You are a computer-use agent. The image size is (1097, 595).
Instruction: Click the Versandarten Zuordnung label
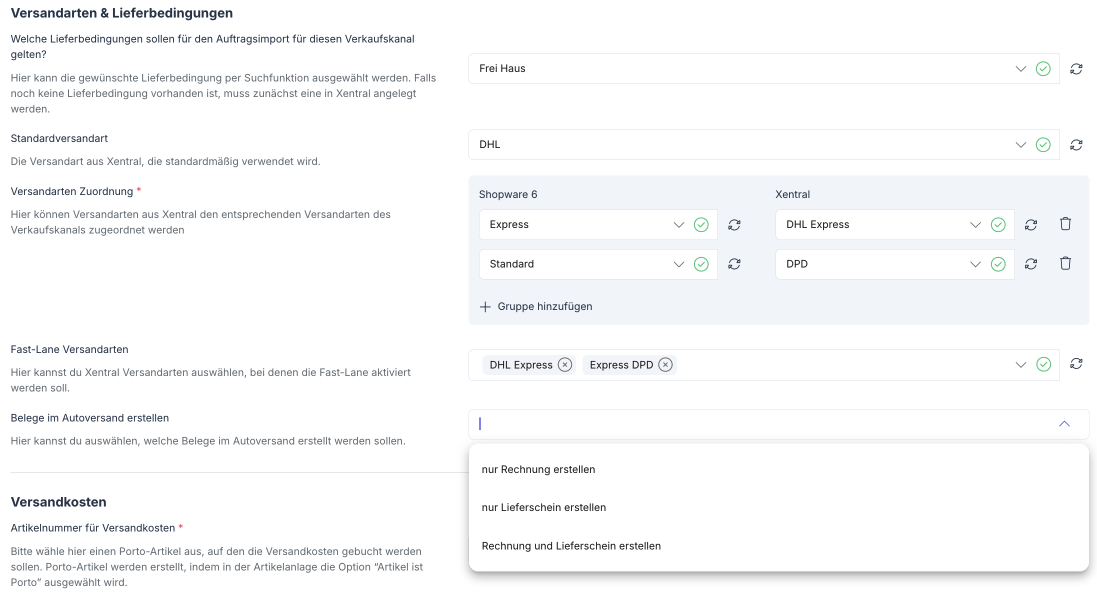[71, 192]
